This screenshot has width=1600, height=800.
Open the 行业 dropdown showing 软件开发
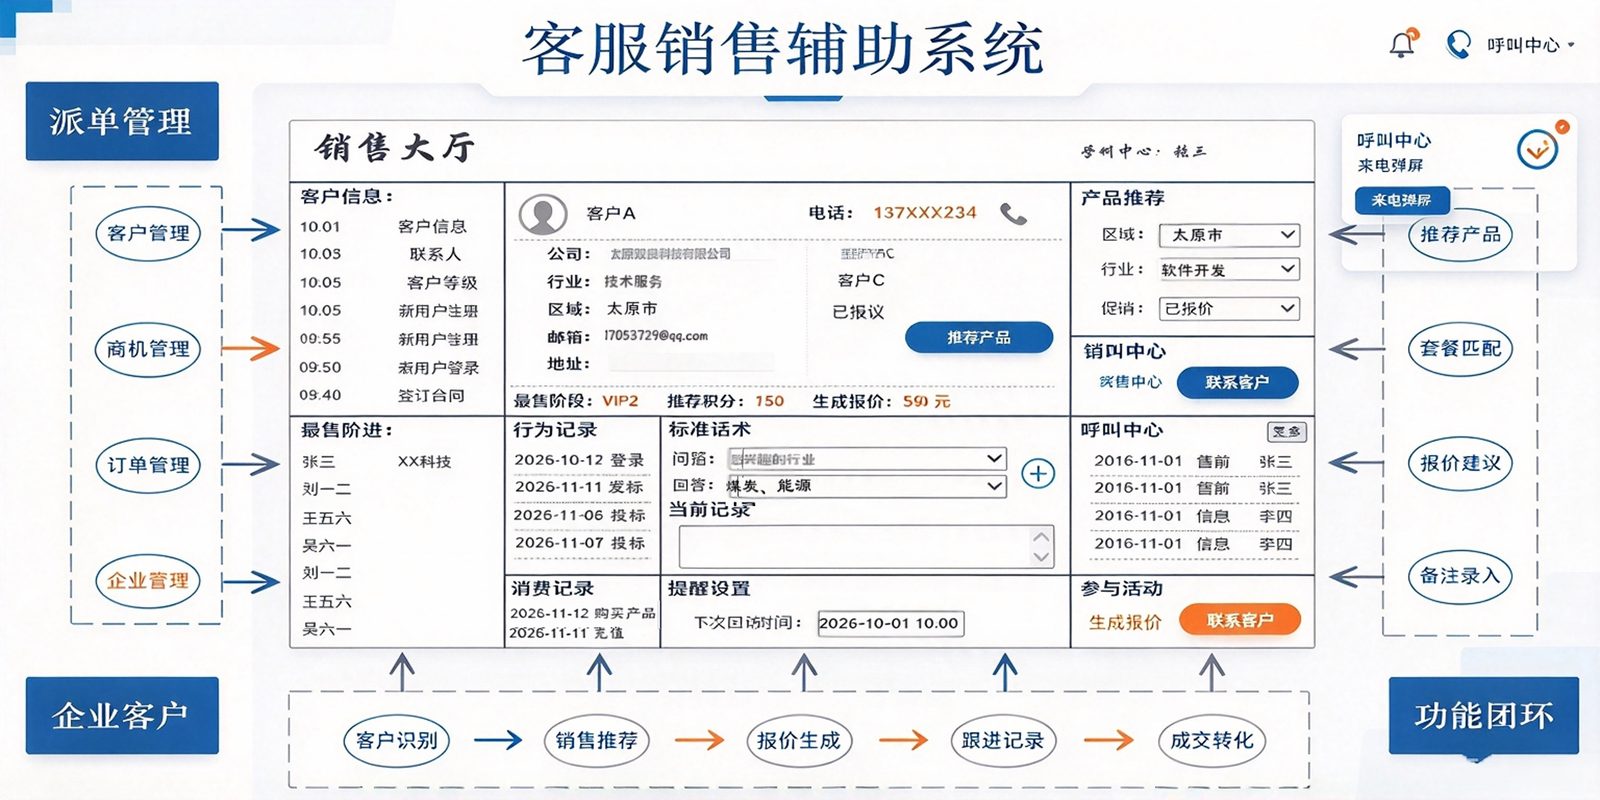coord(1229,270)
